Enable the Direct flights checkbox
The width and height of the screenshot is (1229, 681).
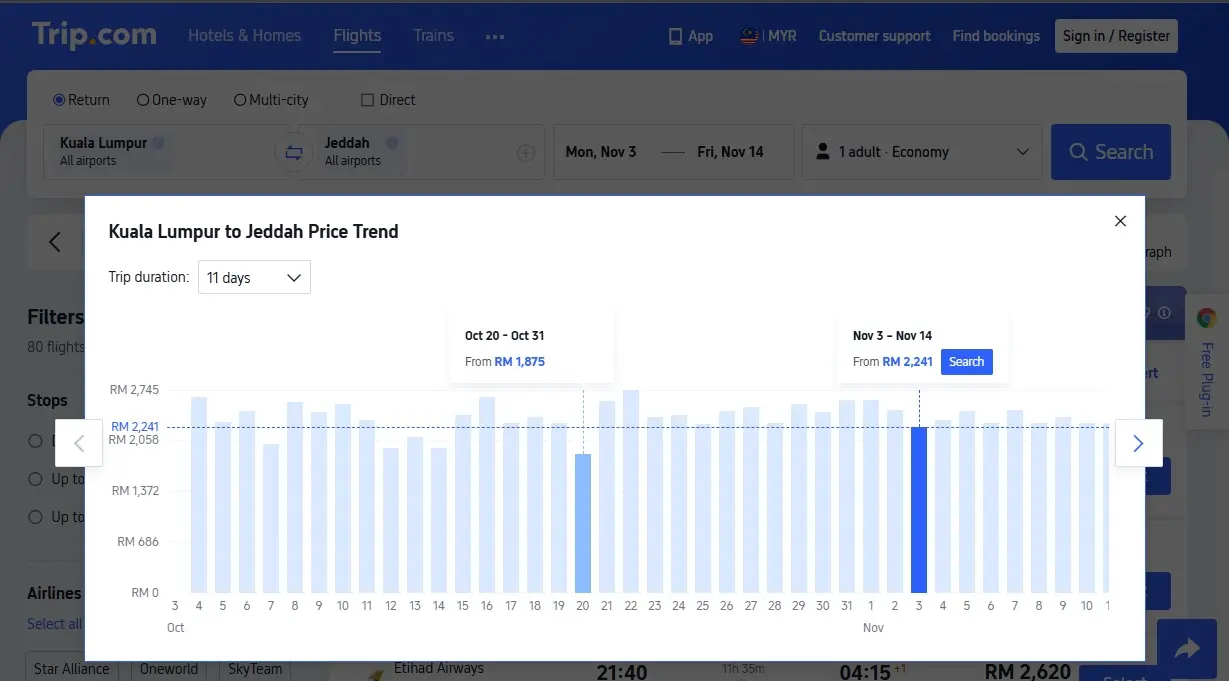(x=367, y=100)
